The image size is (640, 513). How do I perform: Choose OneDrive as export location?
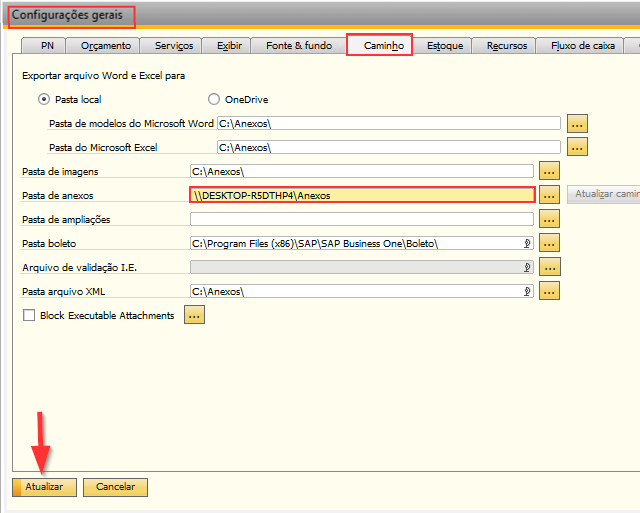pyautogui.click(x=214, y=99)
